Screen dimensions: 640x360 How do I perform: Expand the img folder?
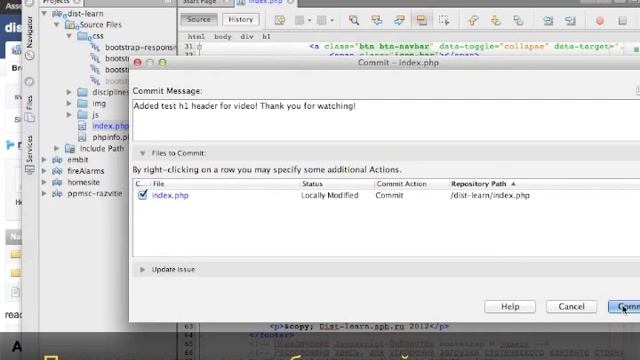coord(69,104)
